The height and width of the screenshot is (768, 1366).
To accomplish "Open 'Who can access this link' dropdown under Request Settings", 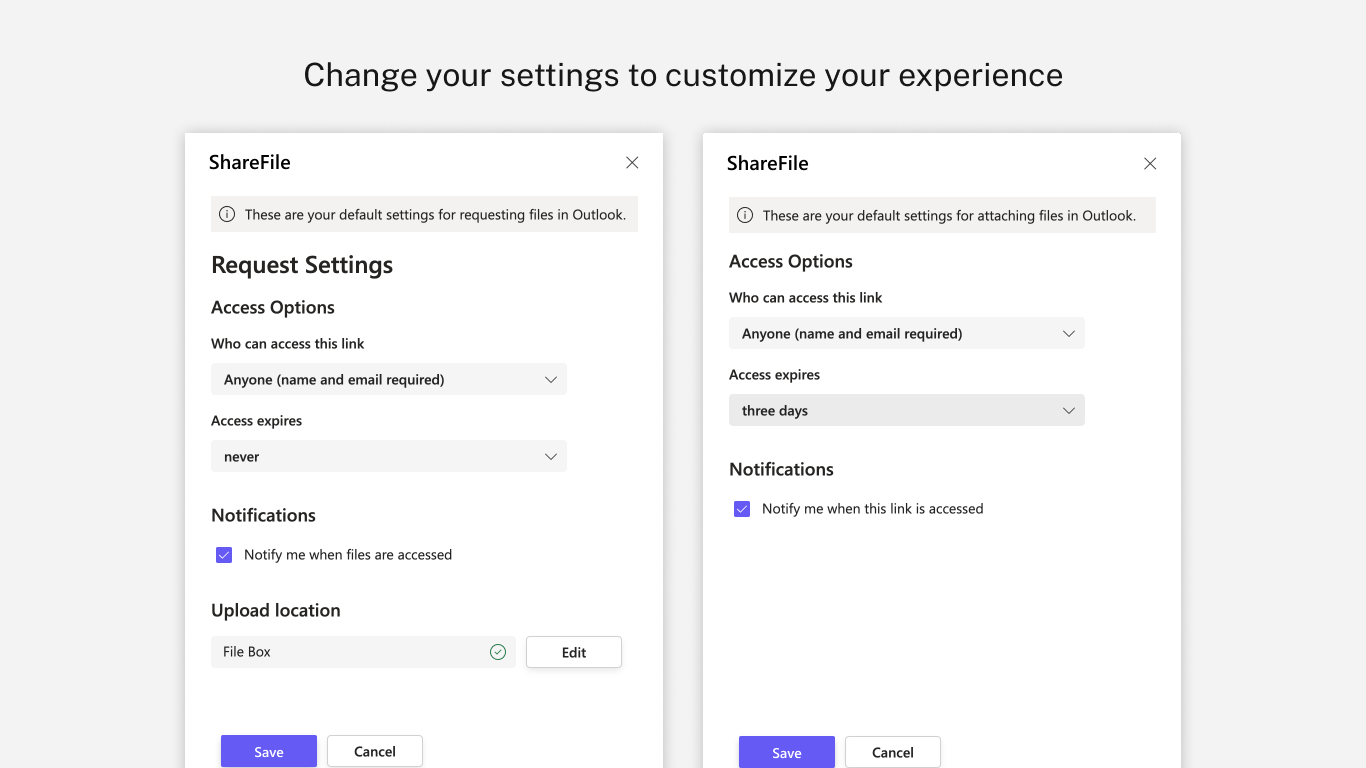I will [x=388, y=379].
